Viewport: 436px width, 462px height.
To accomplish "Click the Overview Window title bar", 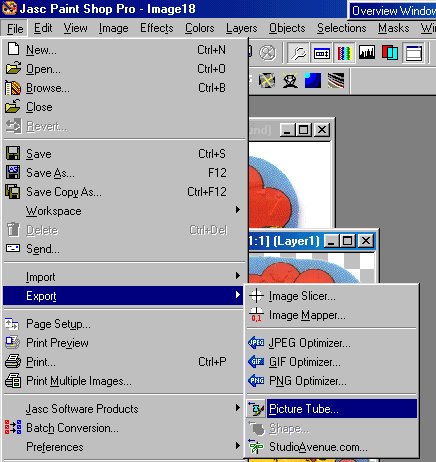I will point(392,11).
